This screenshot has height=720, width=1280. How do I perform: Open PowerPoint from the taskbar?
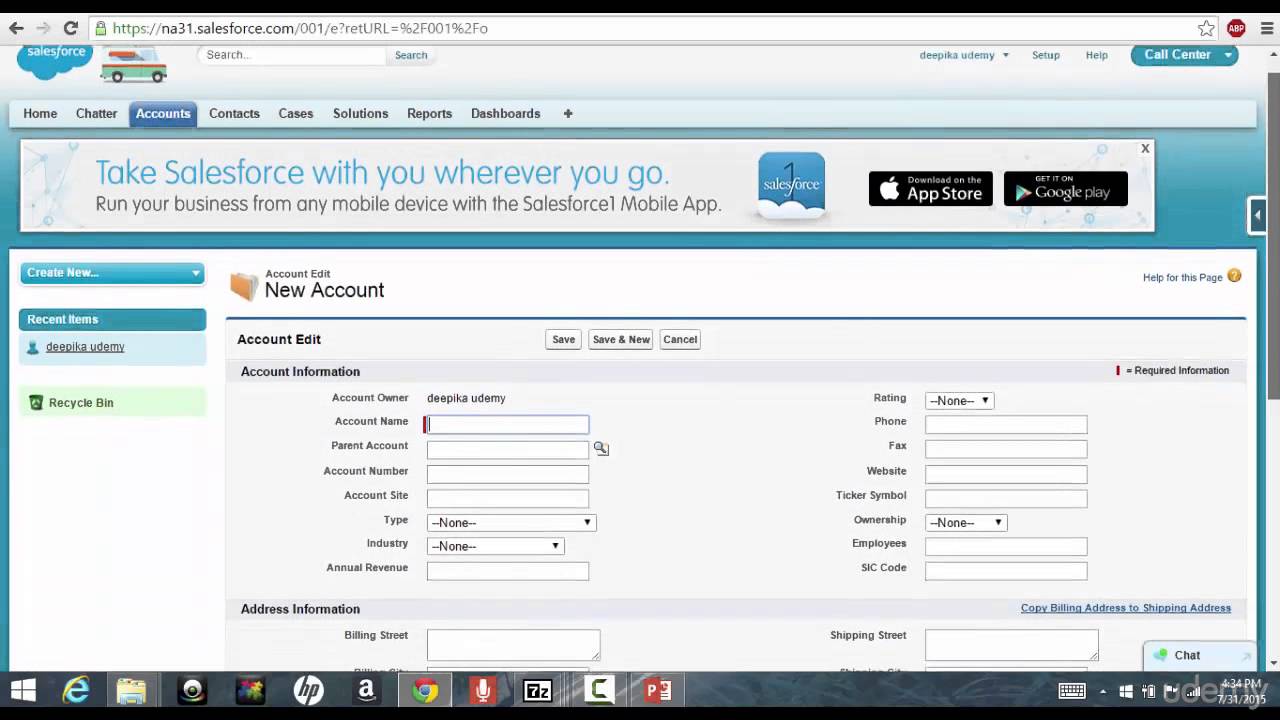(x=657, y=691)
